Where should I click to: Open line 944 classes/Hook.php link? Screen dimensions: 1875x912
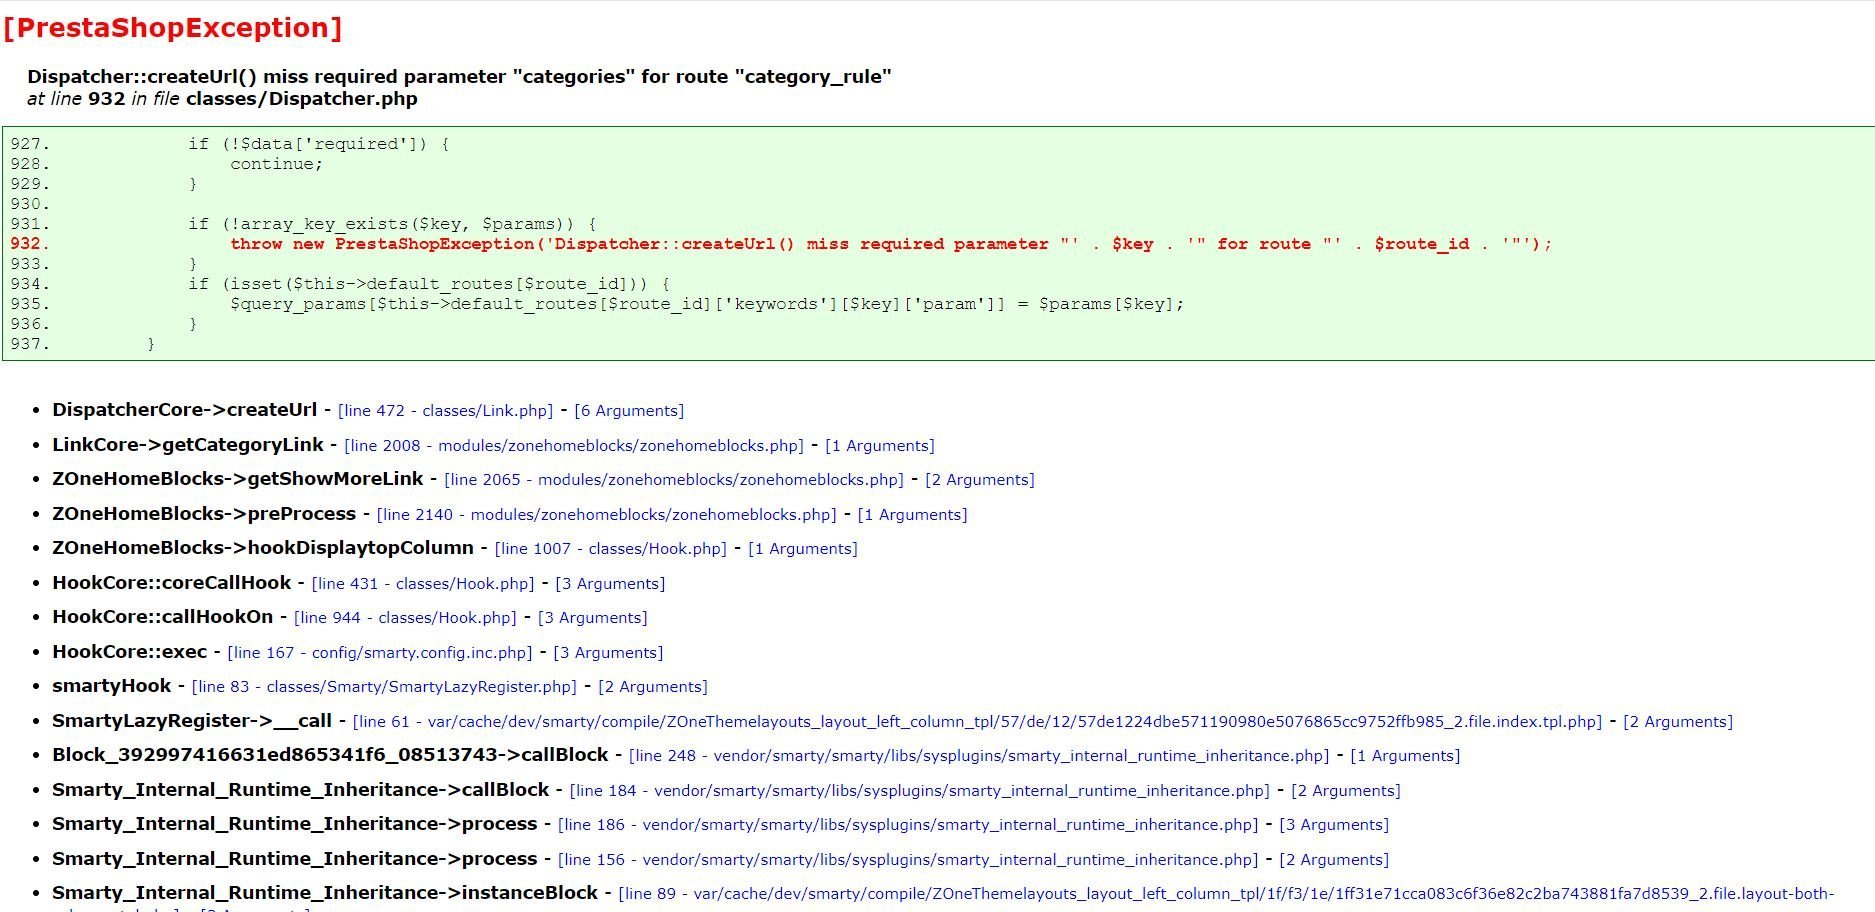coord(405,618)
